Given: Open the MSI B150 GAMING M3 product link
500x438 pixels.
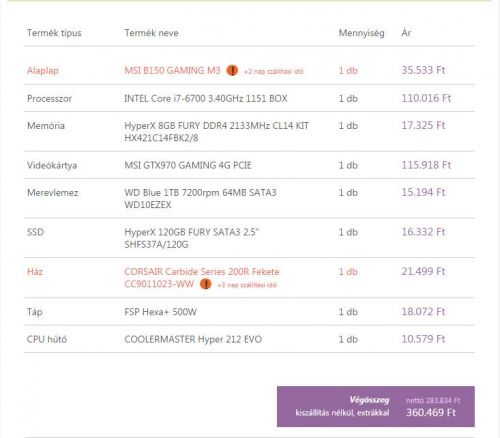Looking at the screenshot, I should point(172,71).
